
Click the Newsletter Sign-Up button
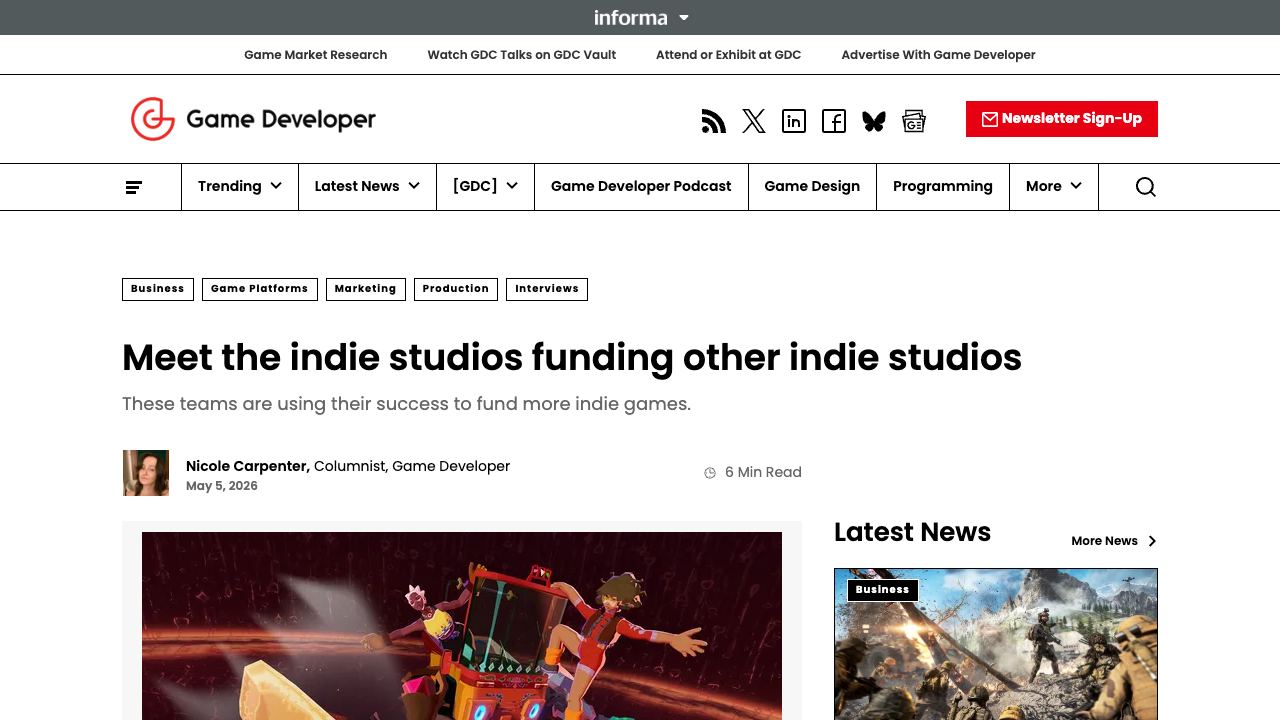pos(1062,119)
